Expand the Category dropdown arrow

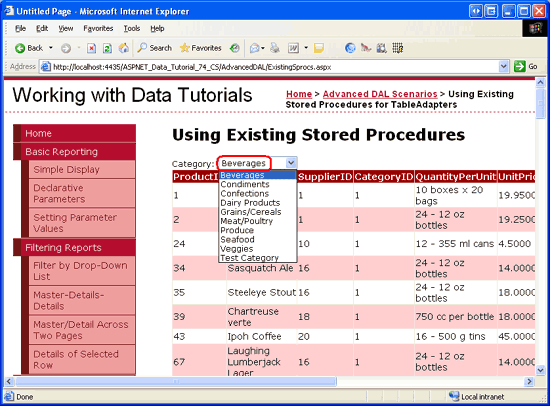(291, 163)
